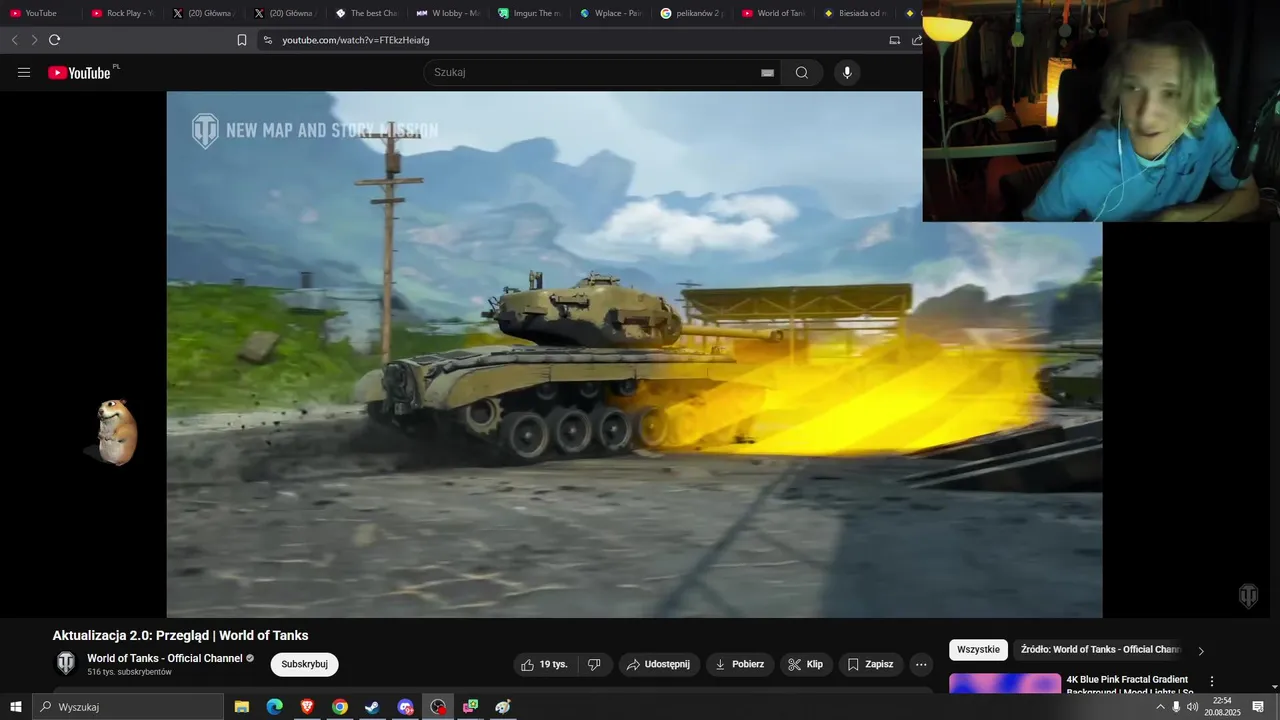The width and height of the screenshot is (1280, 720).
Task: Open Microsoft Edge from the taskbar
Action: click(274, 707)
